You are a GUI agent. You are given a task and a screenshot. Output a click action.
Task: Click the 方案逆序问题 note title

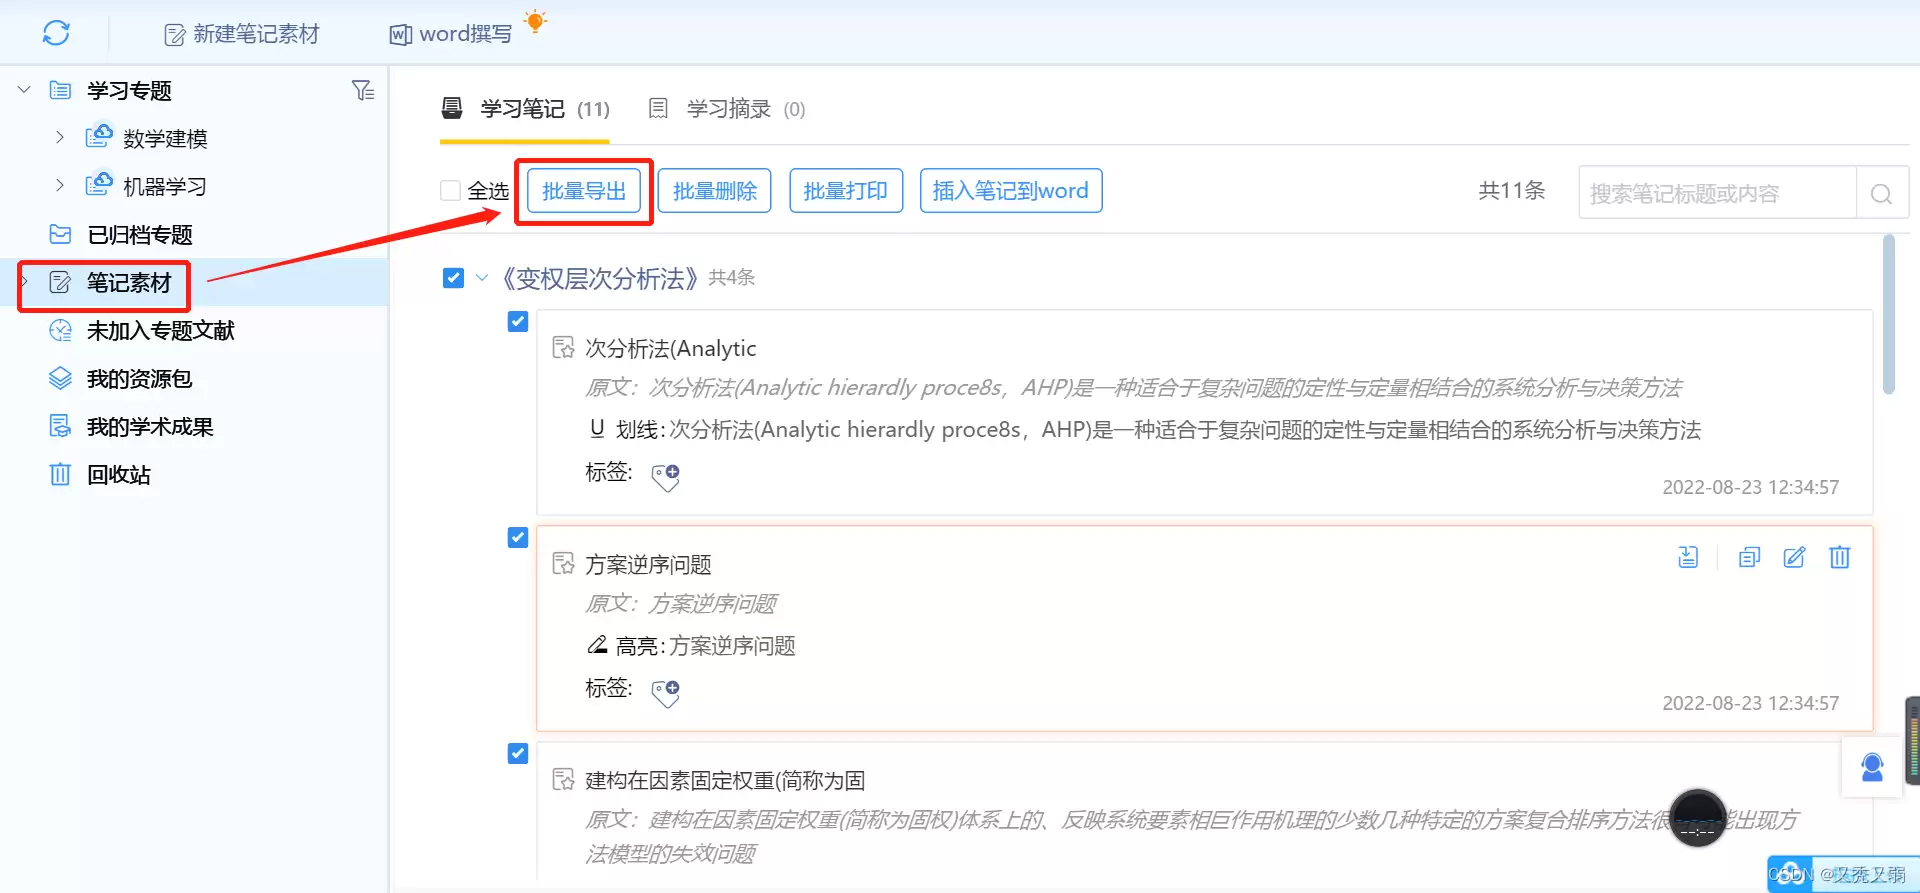pyautogui.click(x=648, y=565)
